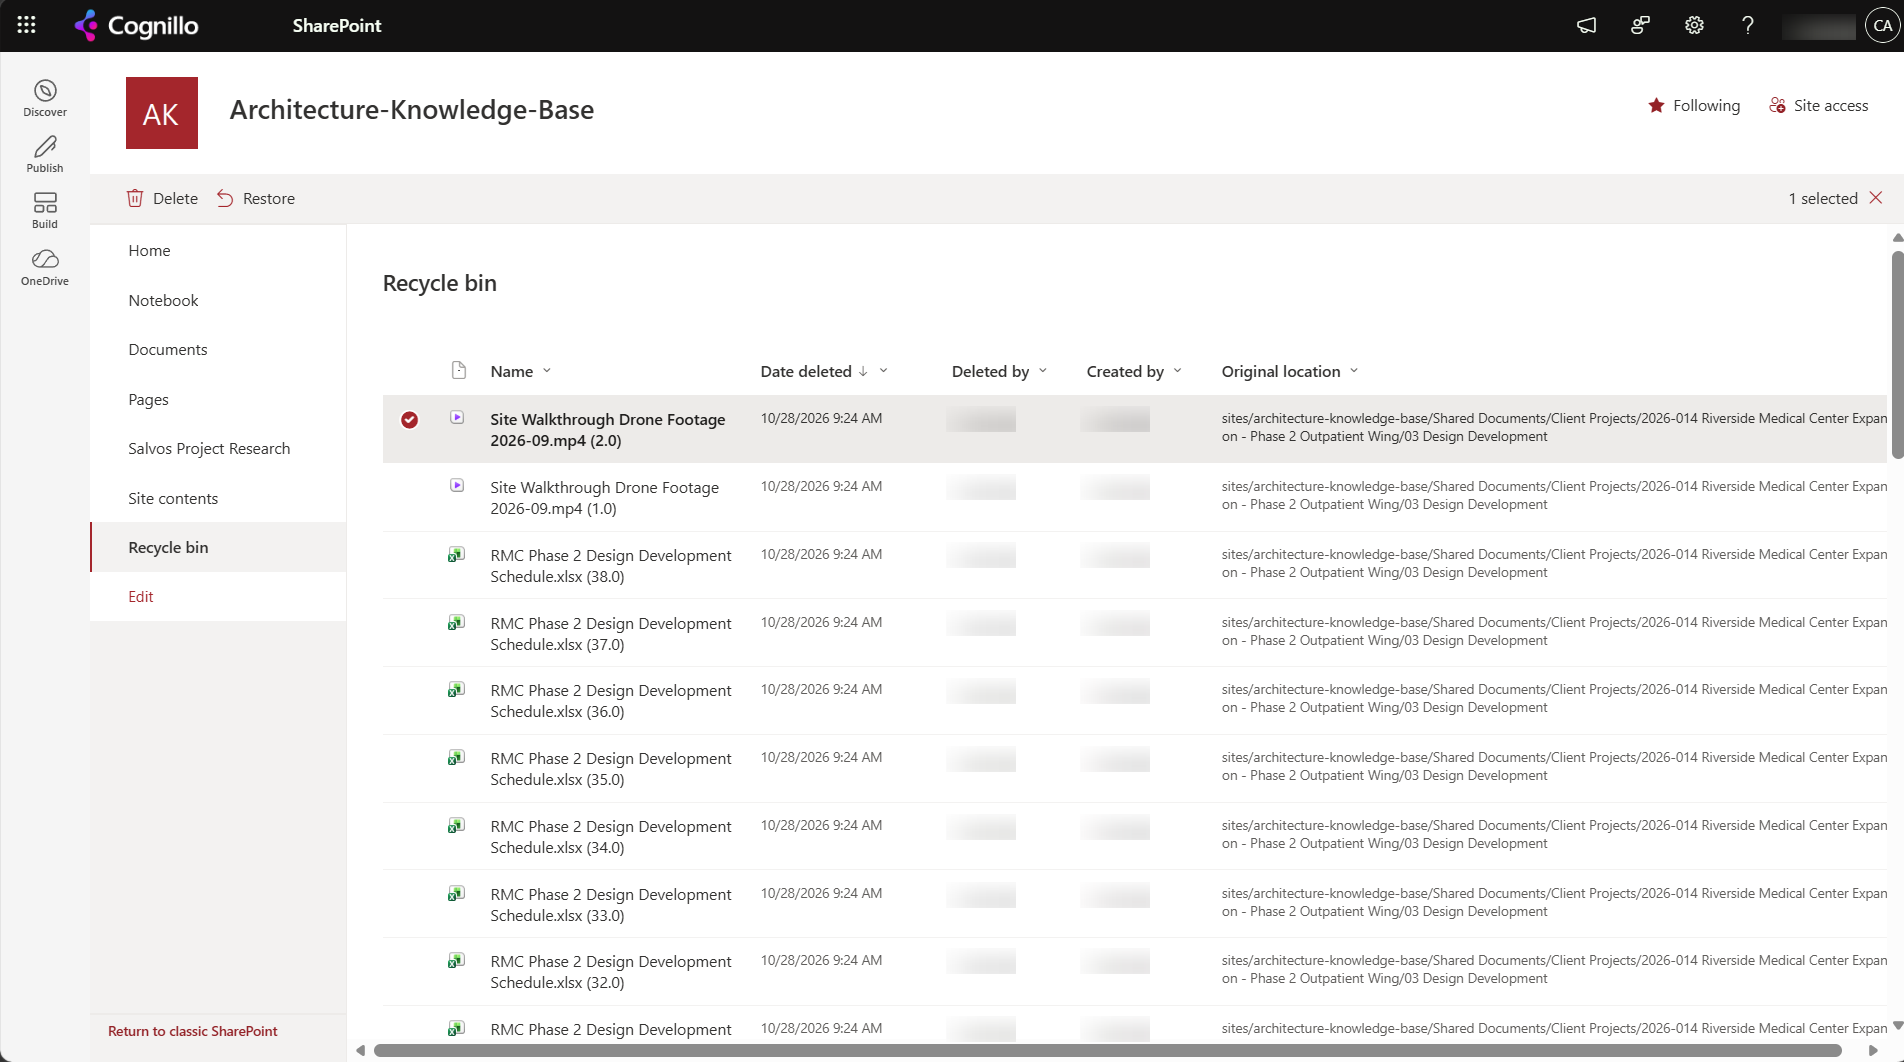Open the Copilot share icon in header

point(1640,26)
